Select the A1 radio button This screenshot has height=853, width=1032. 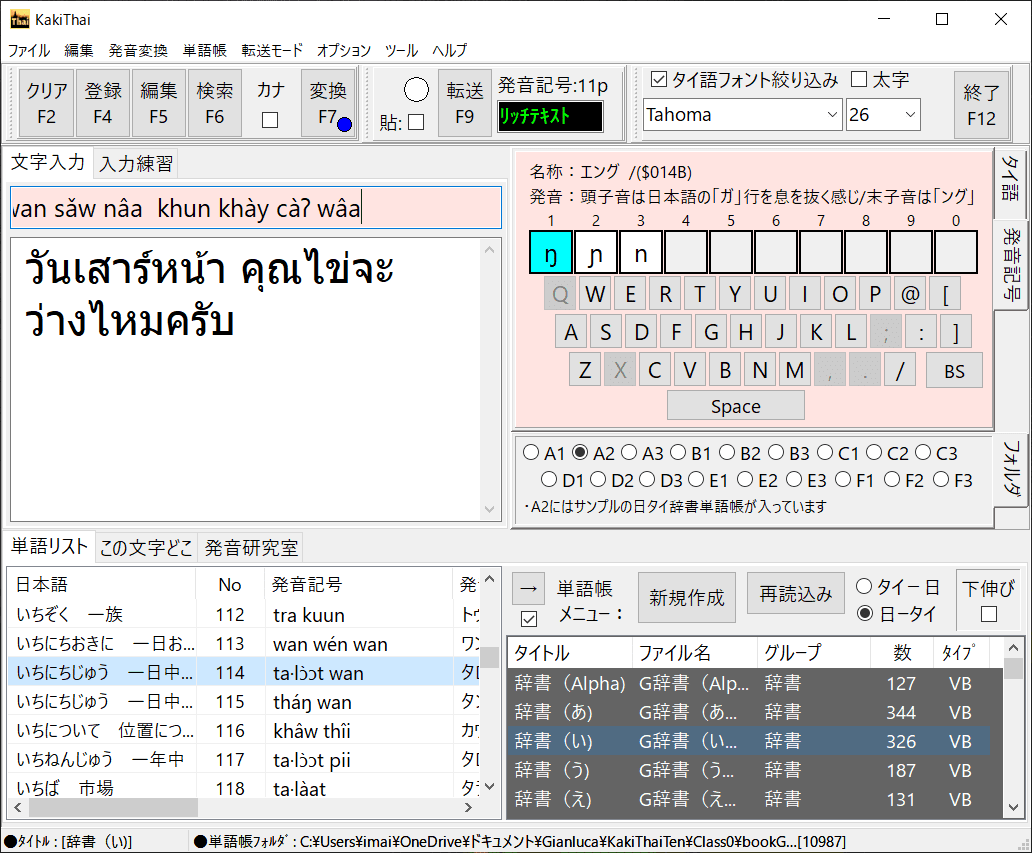[531, 453]
